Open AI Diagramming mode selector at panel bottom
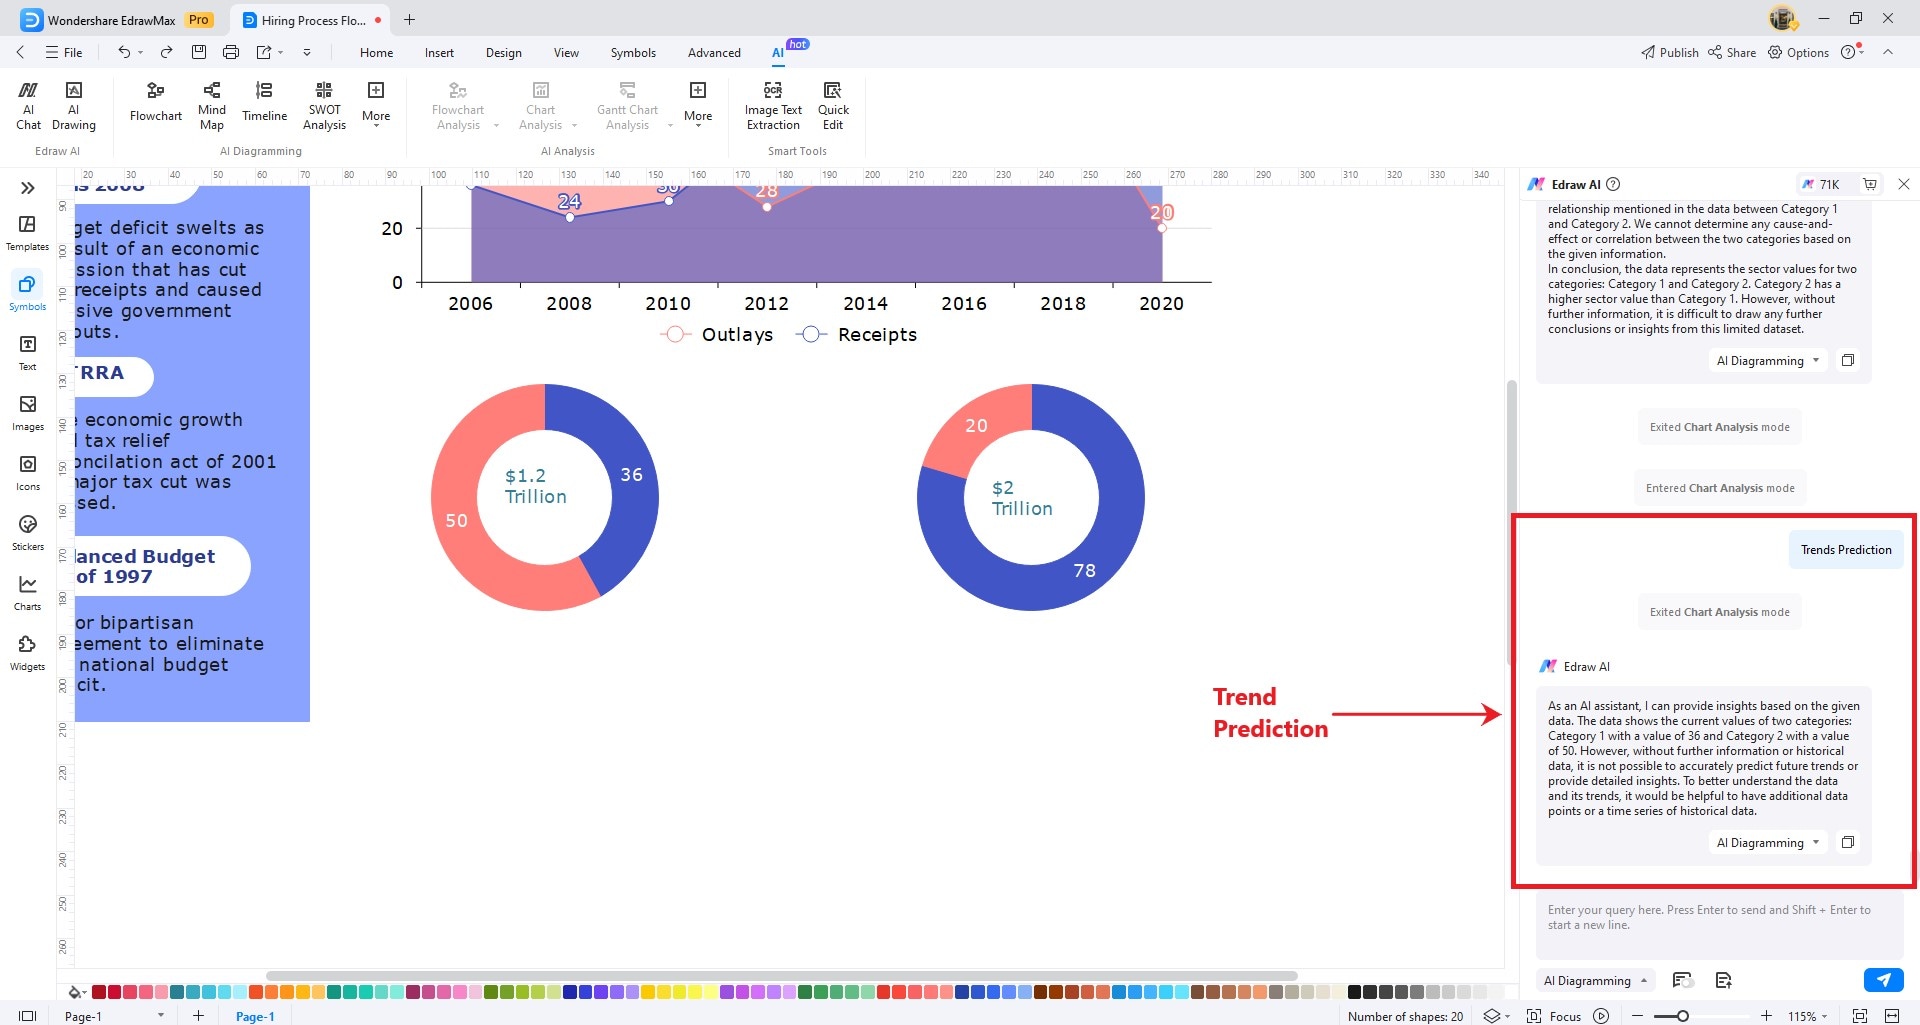This screenshot has width=1920, height=1025. 1595,980
